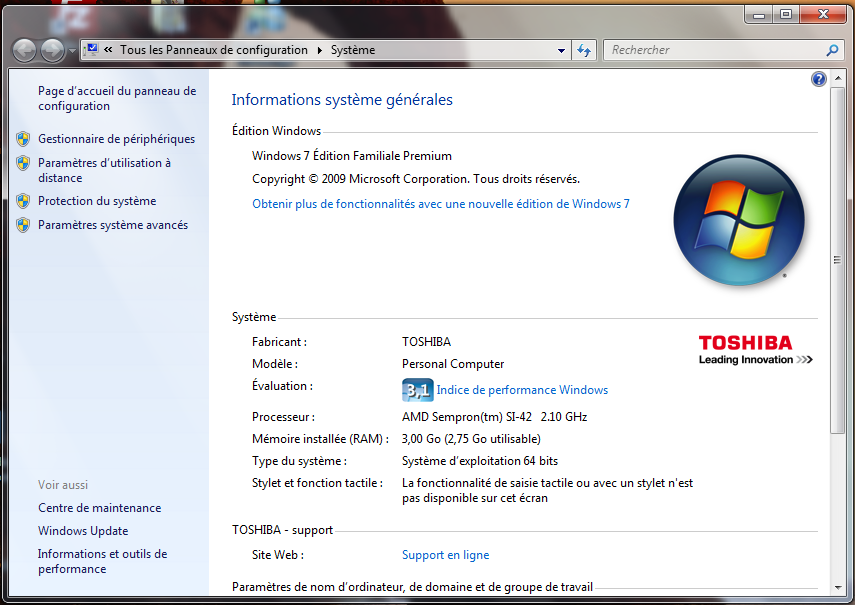The width and height of the screenshot is (855, 605).
Task: Click the magnifying glass search icon
Action: 832,50
